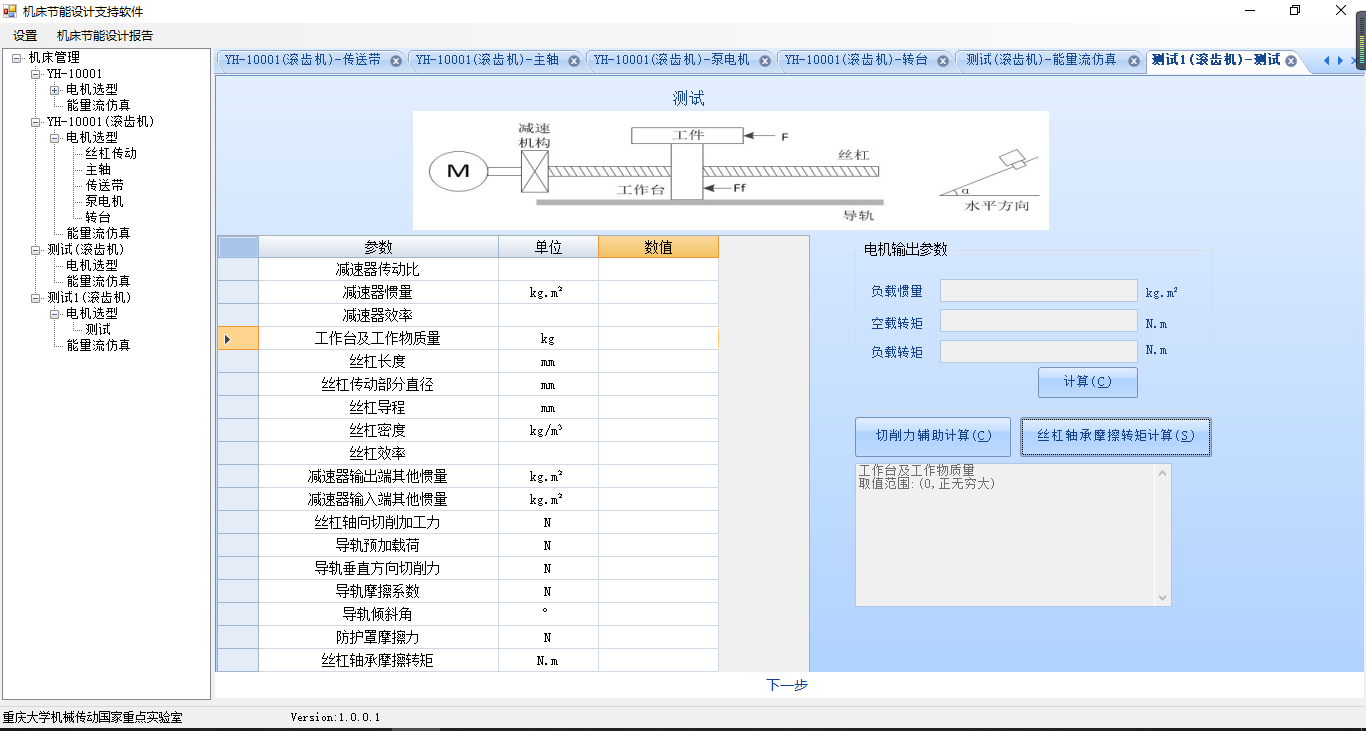
Task: Collapse the 测试1(滚齿机) tree node
Action: click(x=36, y=298)
